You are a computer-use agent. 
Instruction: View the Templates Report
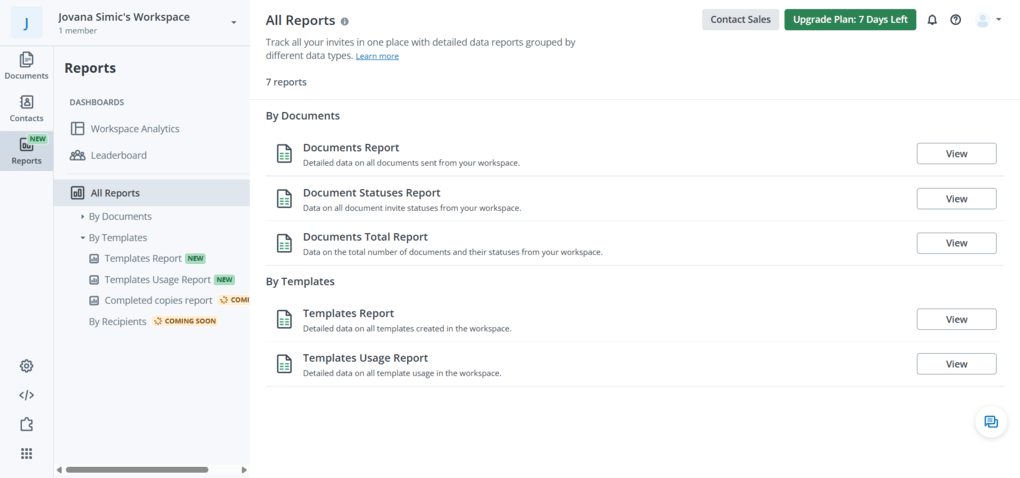956,319
